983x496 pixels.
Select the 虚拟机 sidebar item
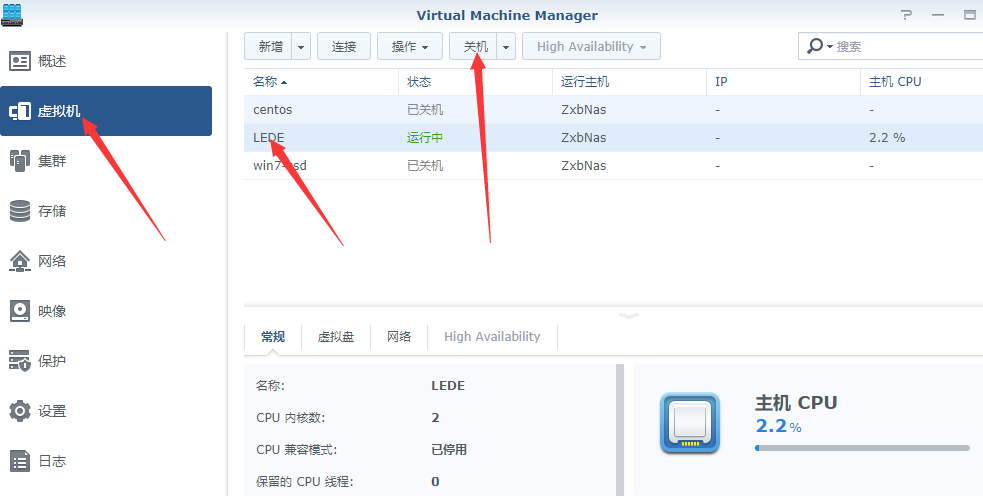pyautogui.click(x=106, y=111)
